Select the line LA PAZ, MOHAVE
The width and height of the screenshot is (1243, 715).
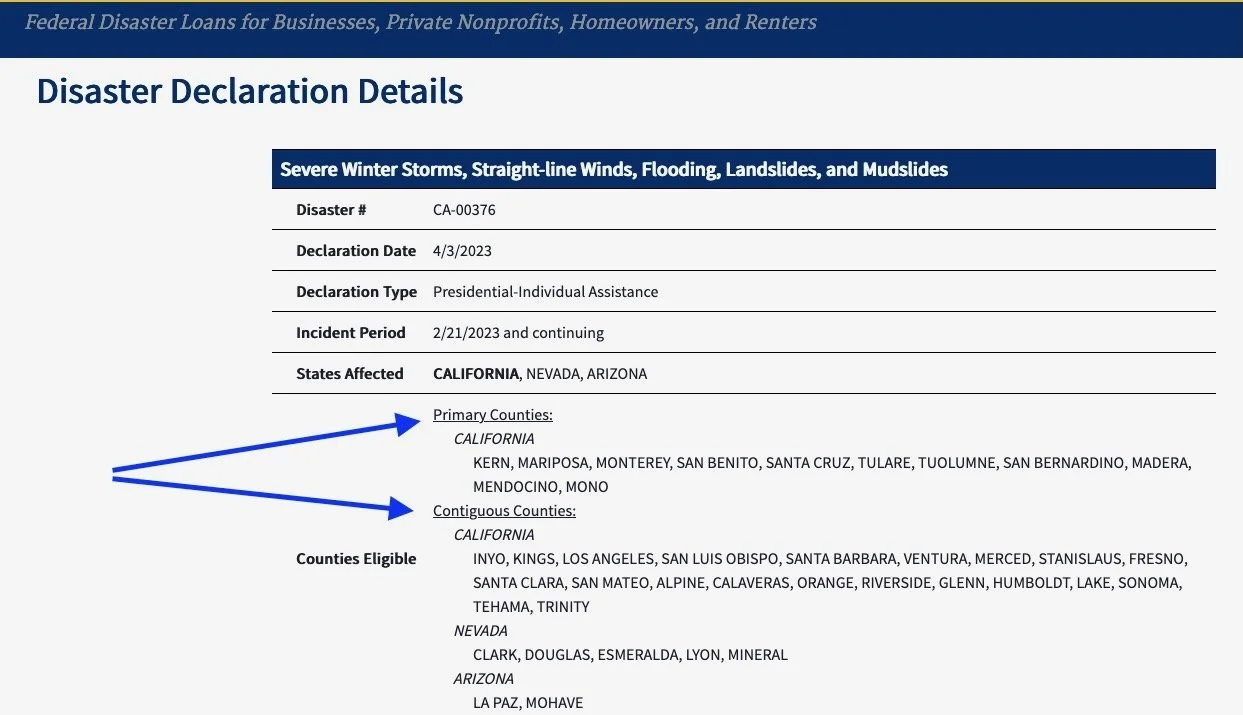pos(528,703)
